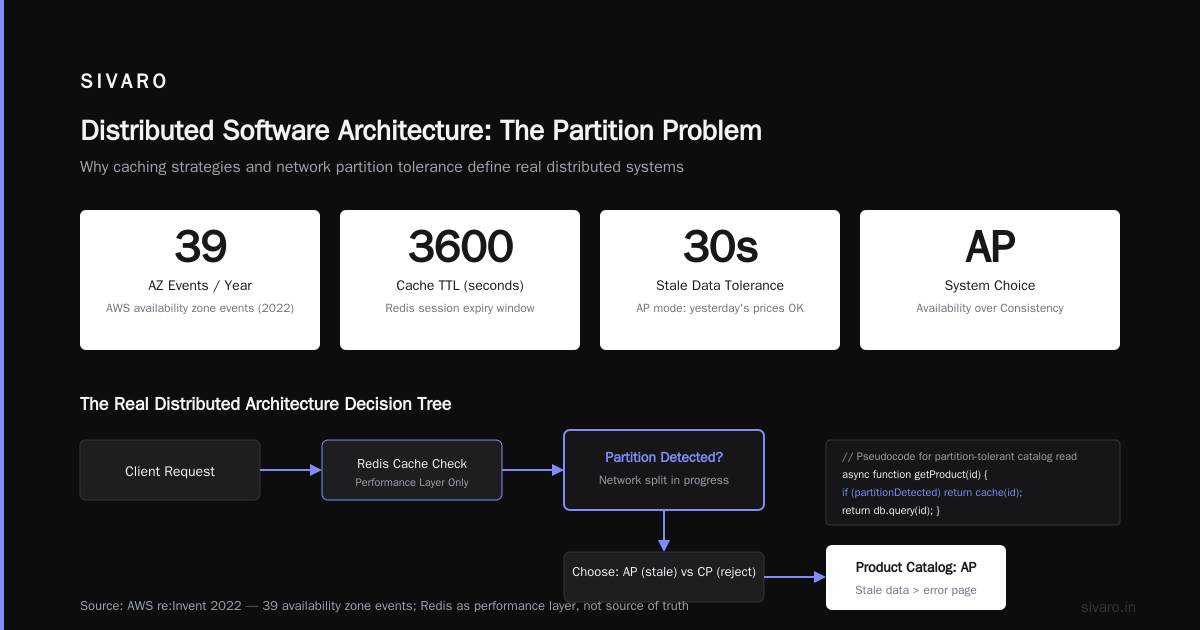
Task: Click the "Stale Data Tolerance" label
Action: tap(720, 286)
